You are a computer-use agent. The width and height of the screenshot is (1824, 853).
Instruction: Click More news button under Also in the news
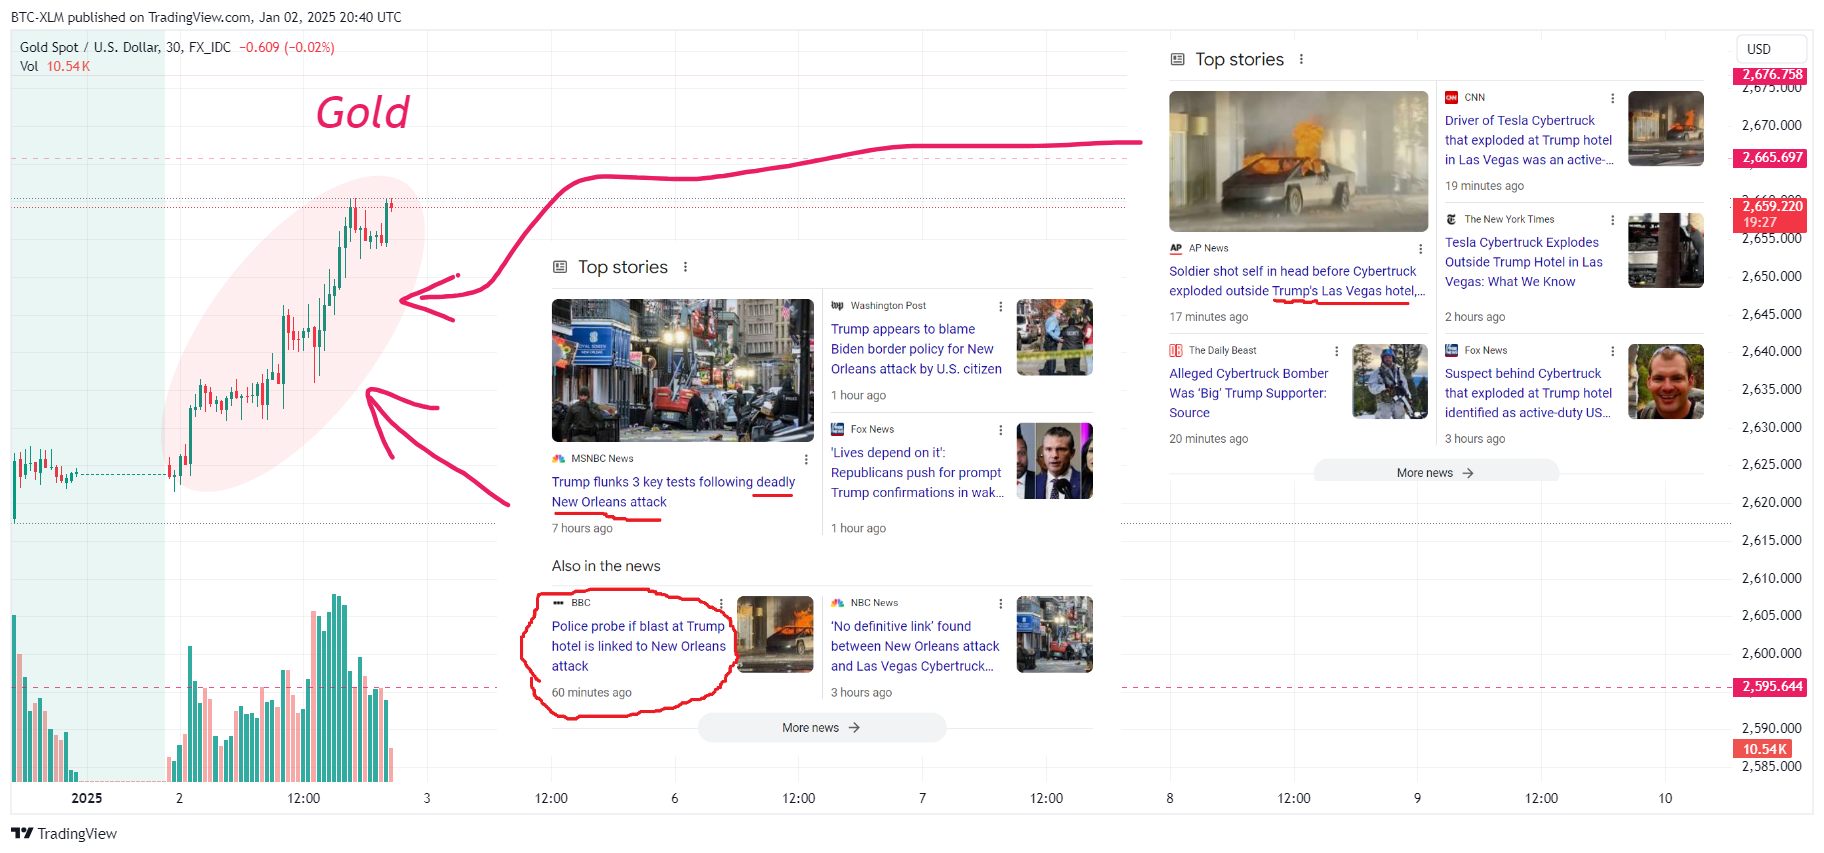click(x=821, y=727)
